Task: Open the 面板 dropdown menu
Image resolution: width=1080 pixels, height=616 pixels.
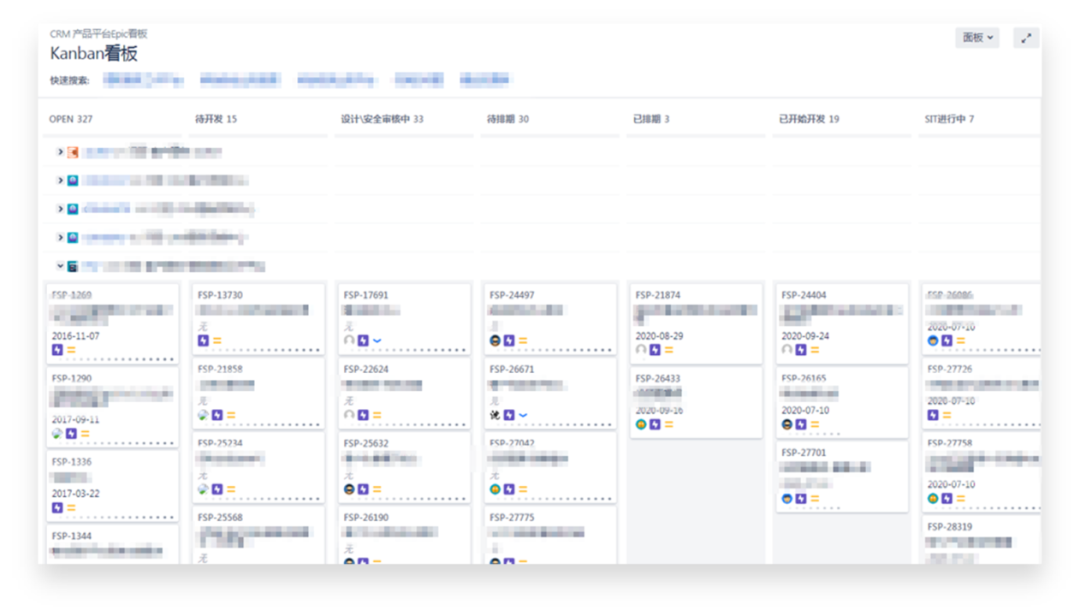Action: tap(977, 38)
